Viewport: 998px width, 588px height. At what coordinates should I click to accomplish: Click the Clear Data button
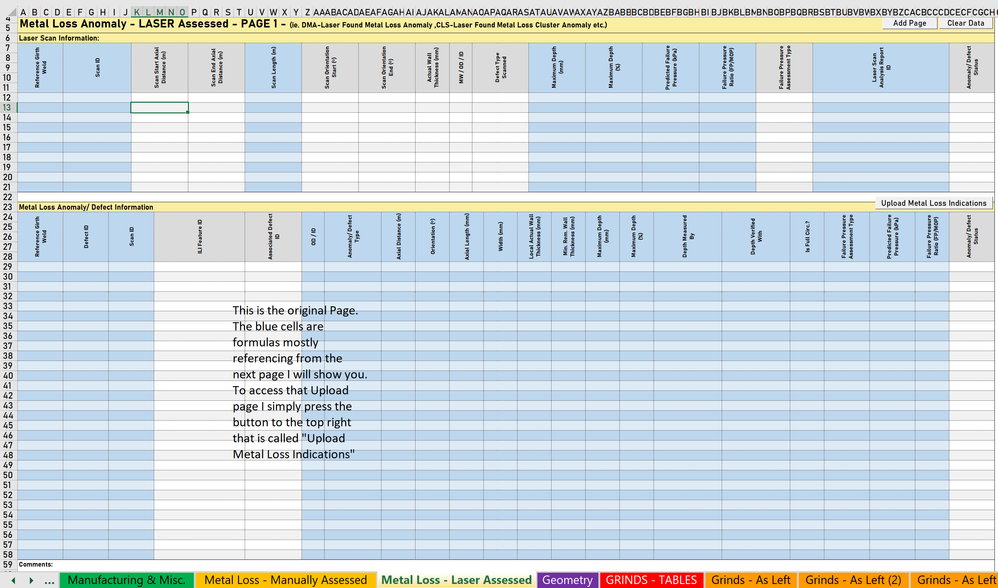coord(965,22)
